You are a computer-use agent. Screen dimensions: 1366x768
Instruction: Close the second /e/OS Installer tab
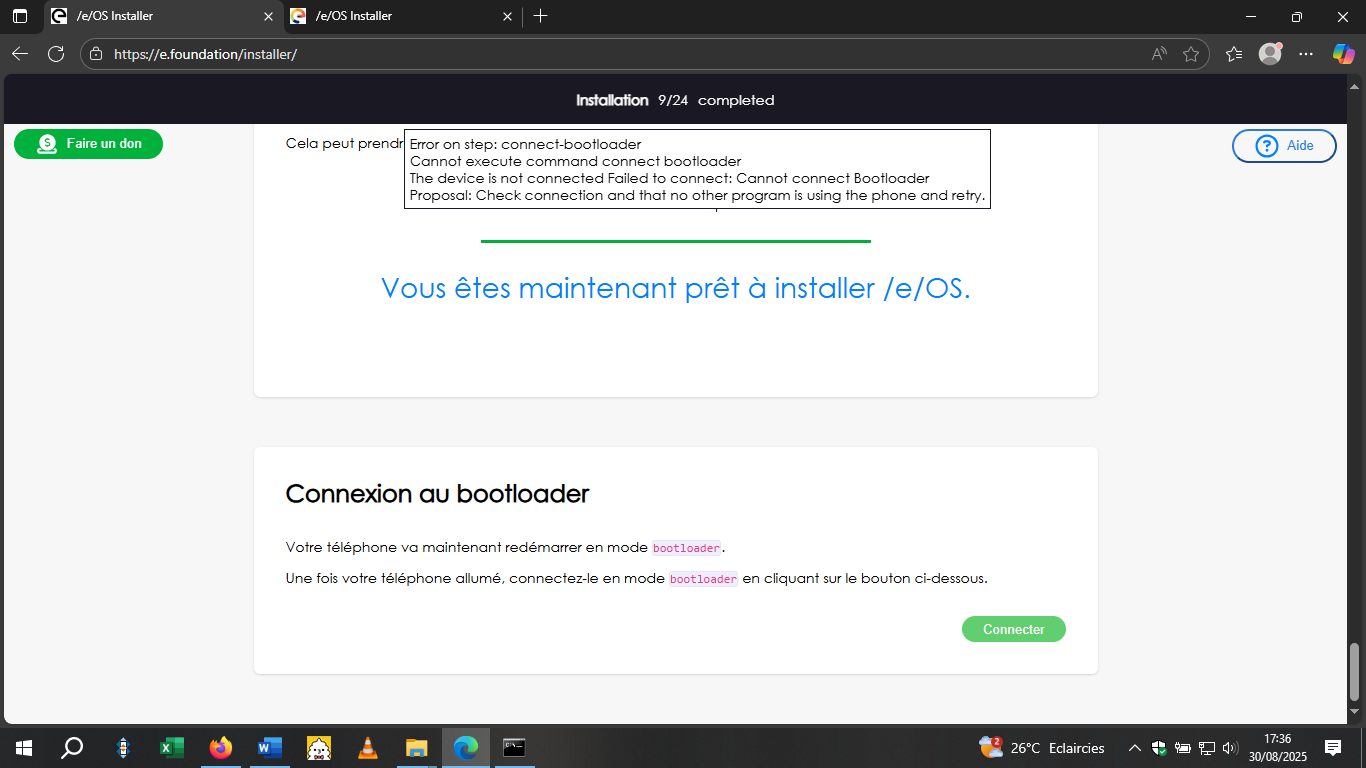(507, 16)
